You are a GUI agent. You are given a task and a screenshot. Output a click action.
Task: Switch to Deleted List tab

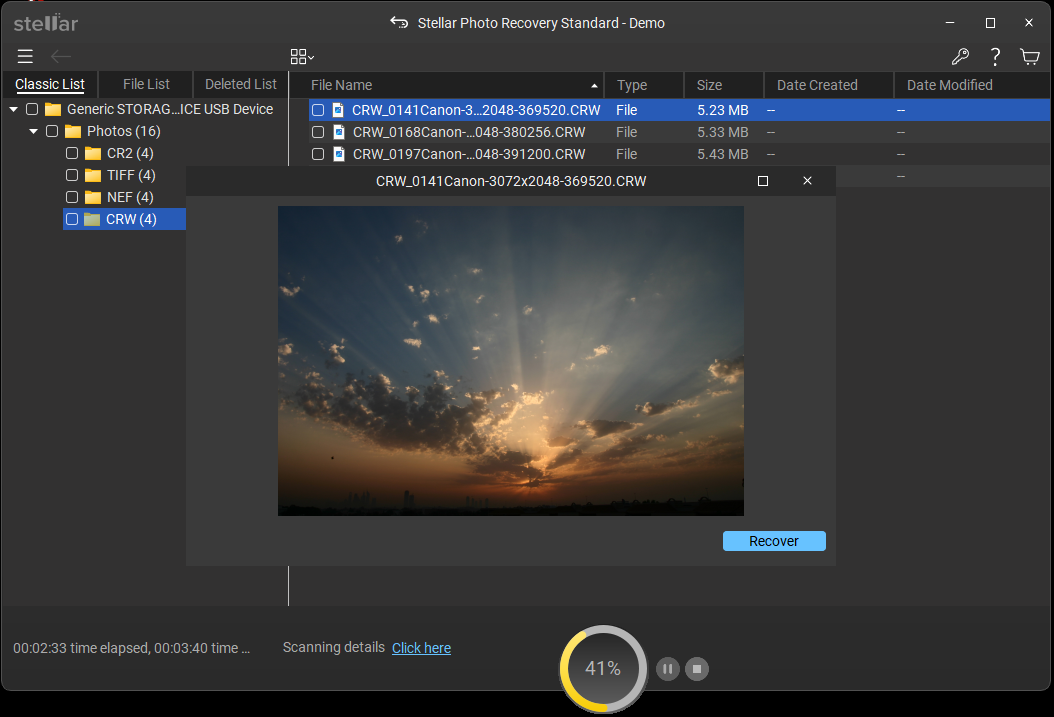click(241, 85)
